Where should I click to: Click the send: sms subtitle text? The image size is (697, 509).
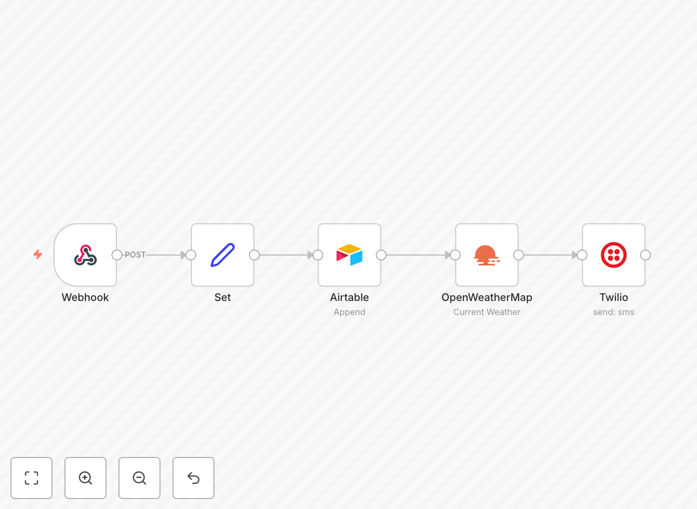614,312
